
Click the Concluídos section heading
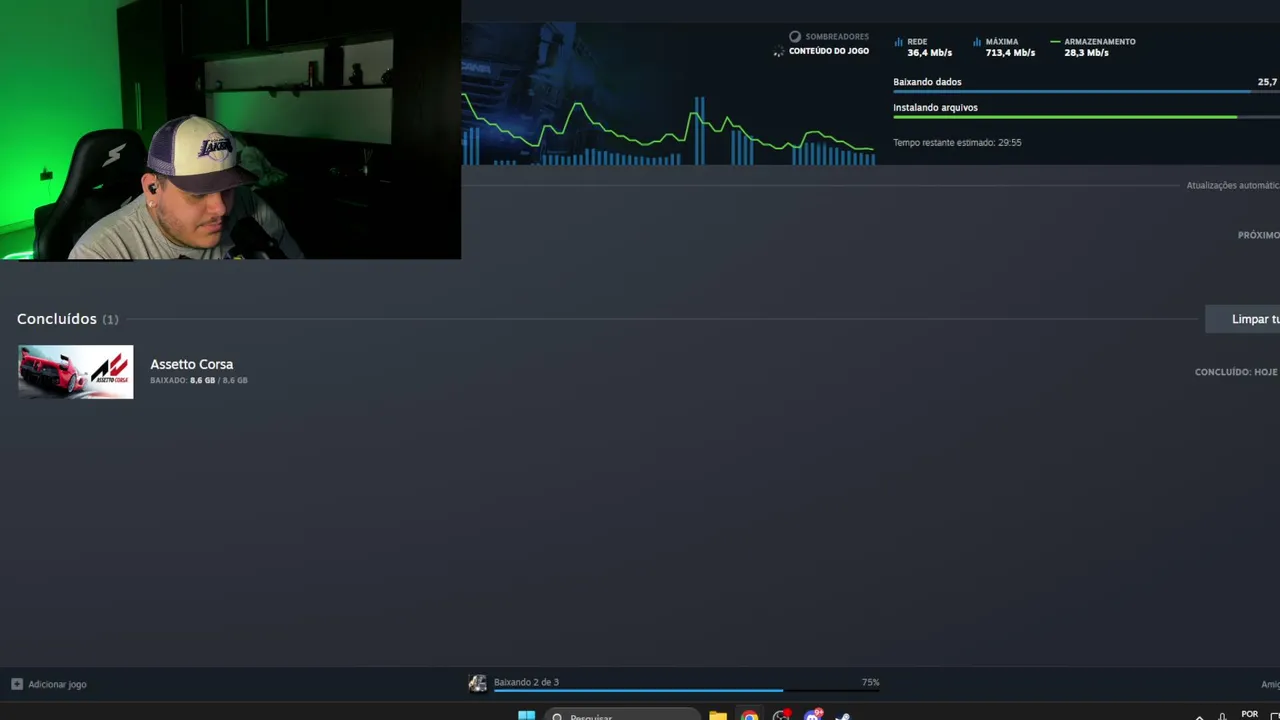[57, 319]
